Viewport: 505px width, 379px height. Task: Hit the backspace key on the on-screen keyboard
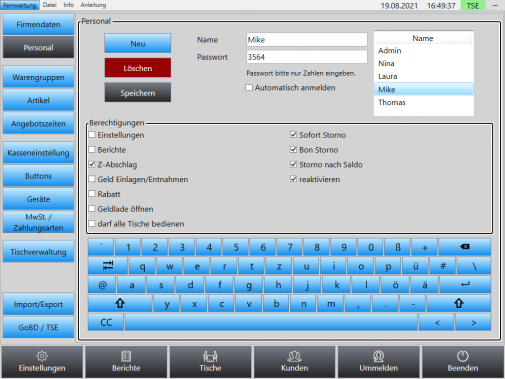pos(465,247)
